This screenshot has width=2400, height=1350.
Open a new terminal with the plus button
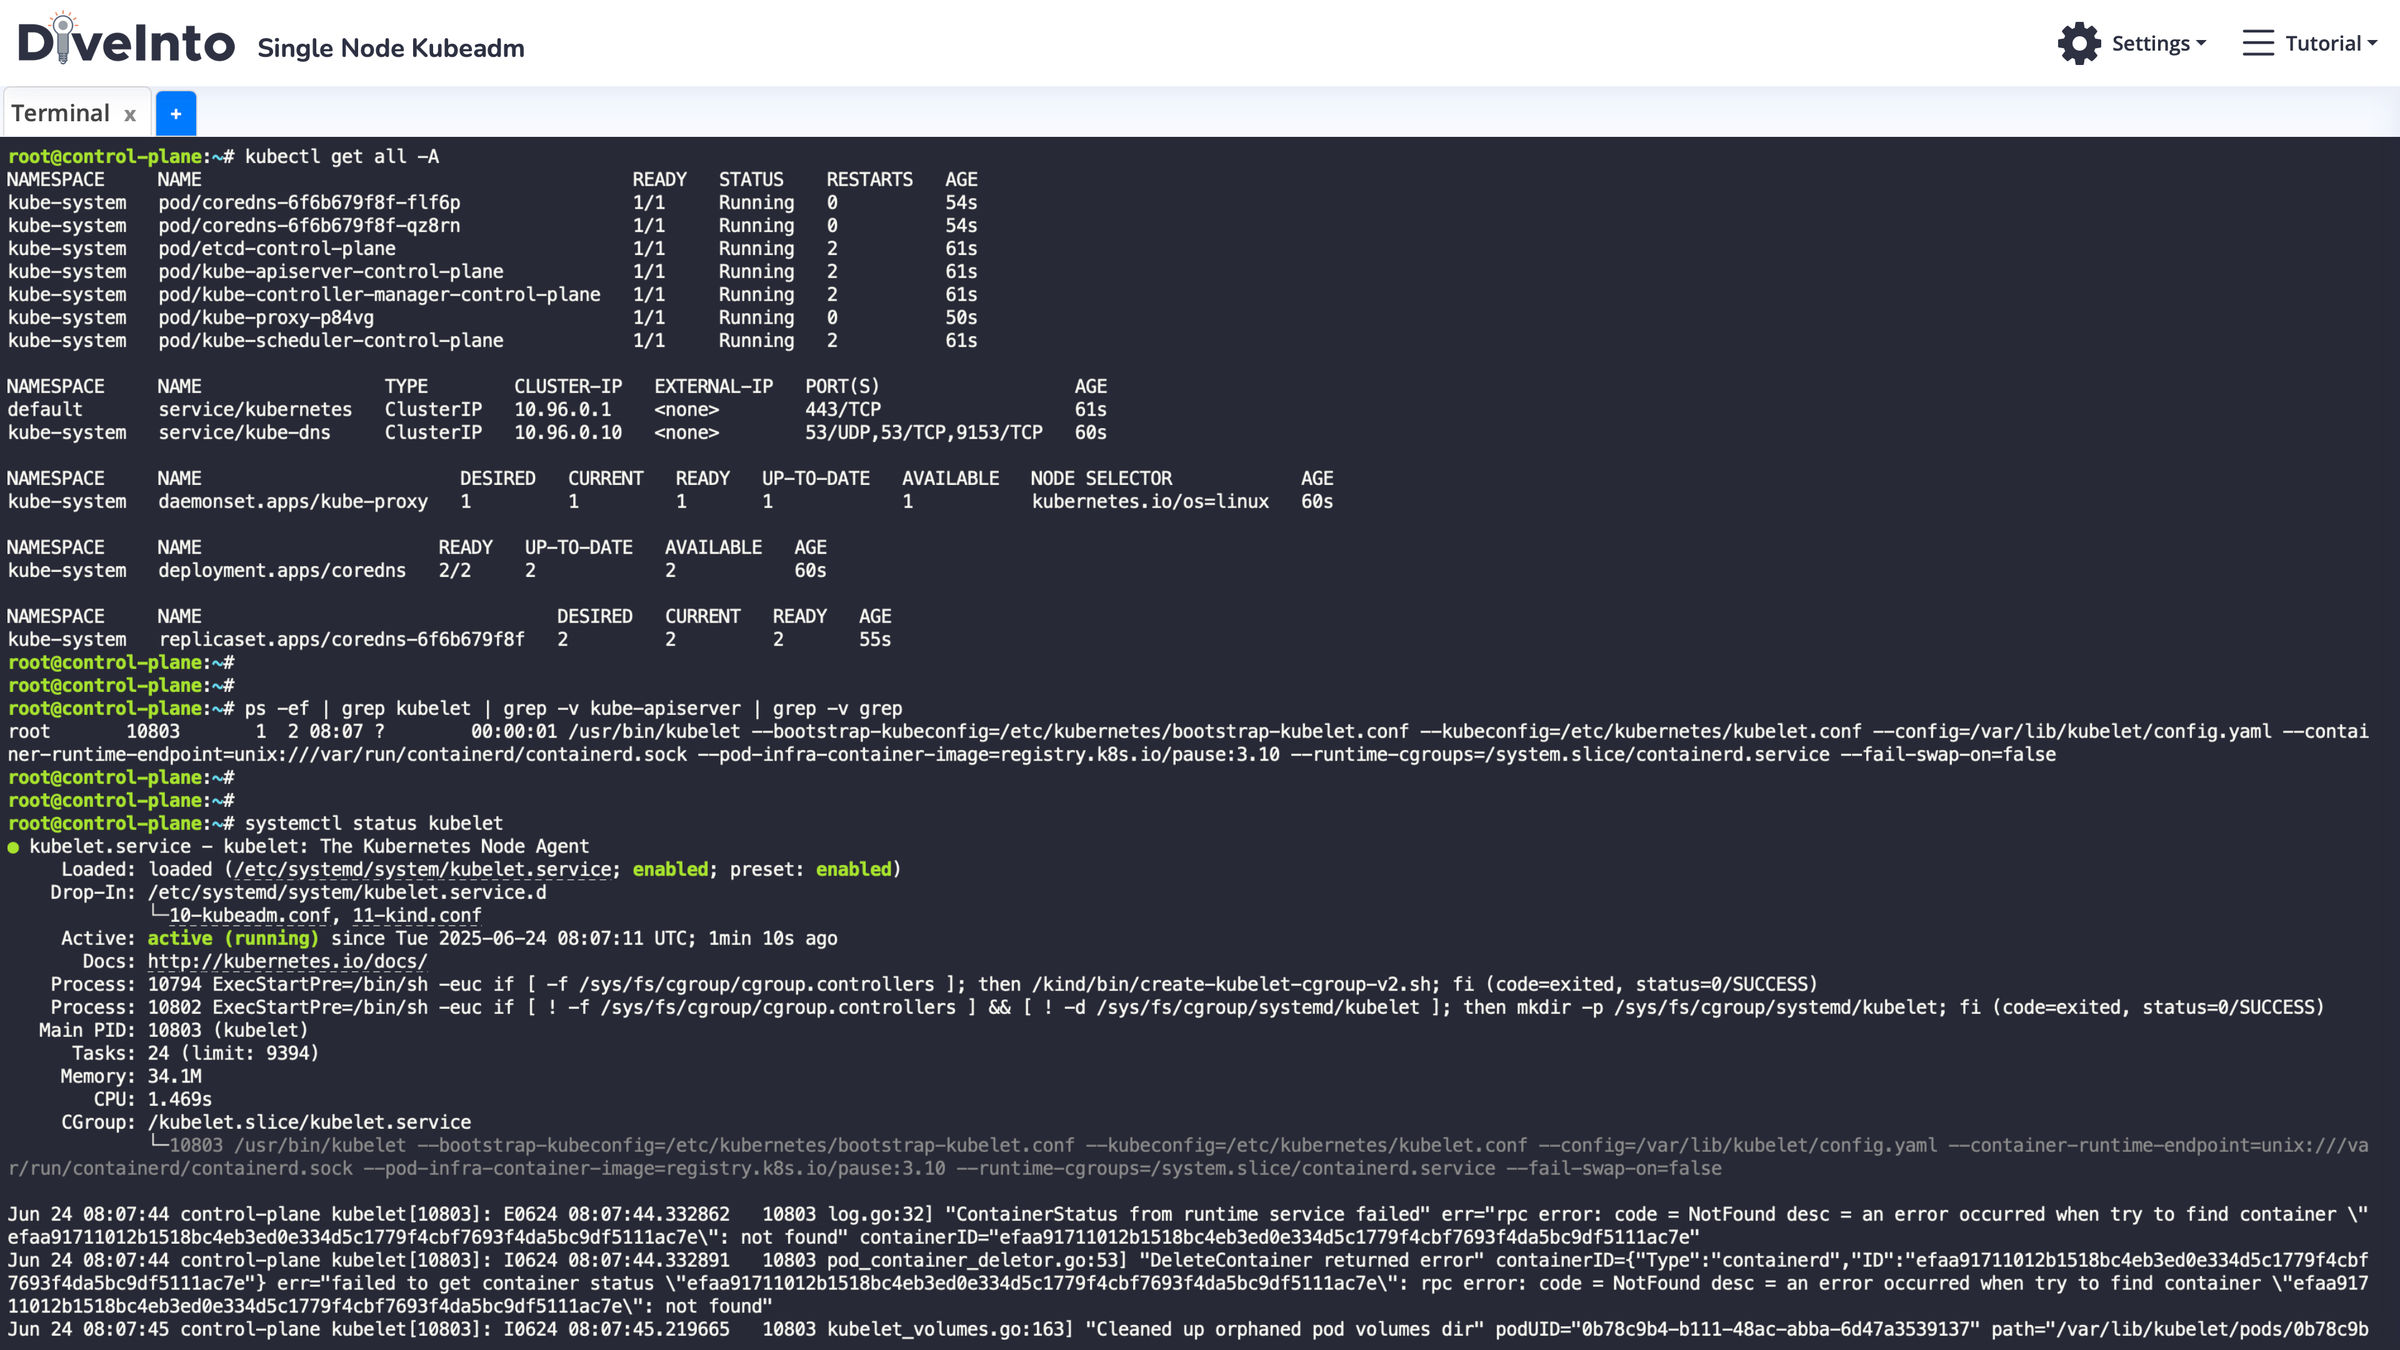click(176, 114)
